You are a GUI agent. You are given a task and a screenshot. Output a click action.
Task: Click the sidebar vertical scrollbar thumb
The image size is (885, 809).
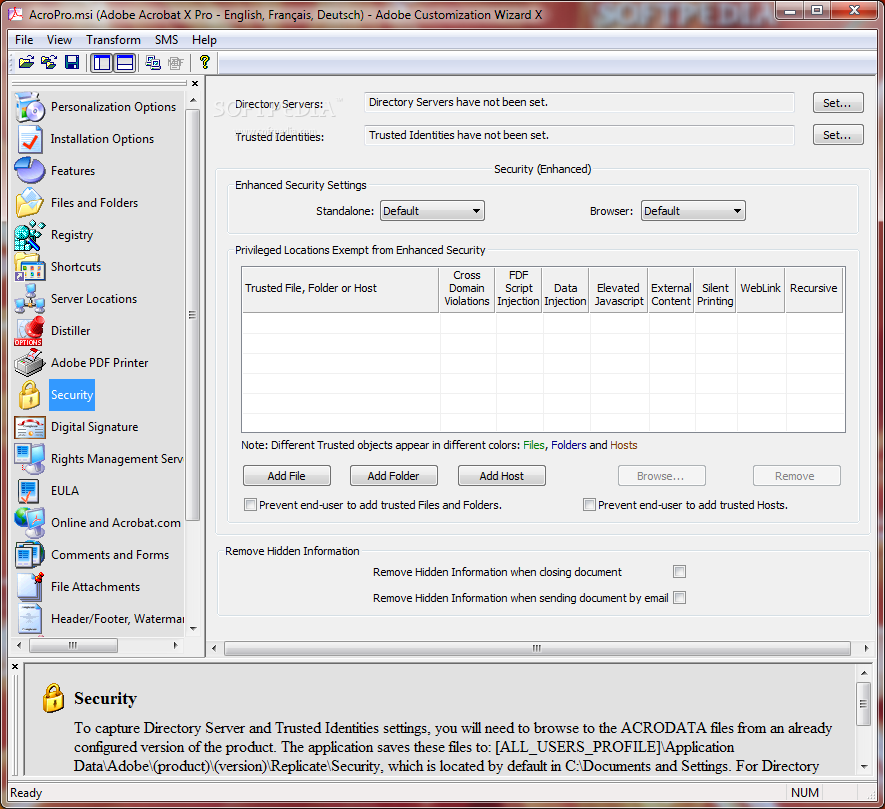click(193, 314)
